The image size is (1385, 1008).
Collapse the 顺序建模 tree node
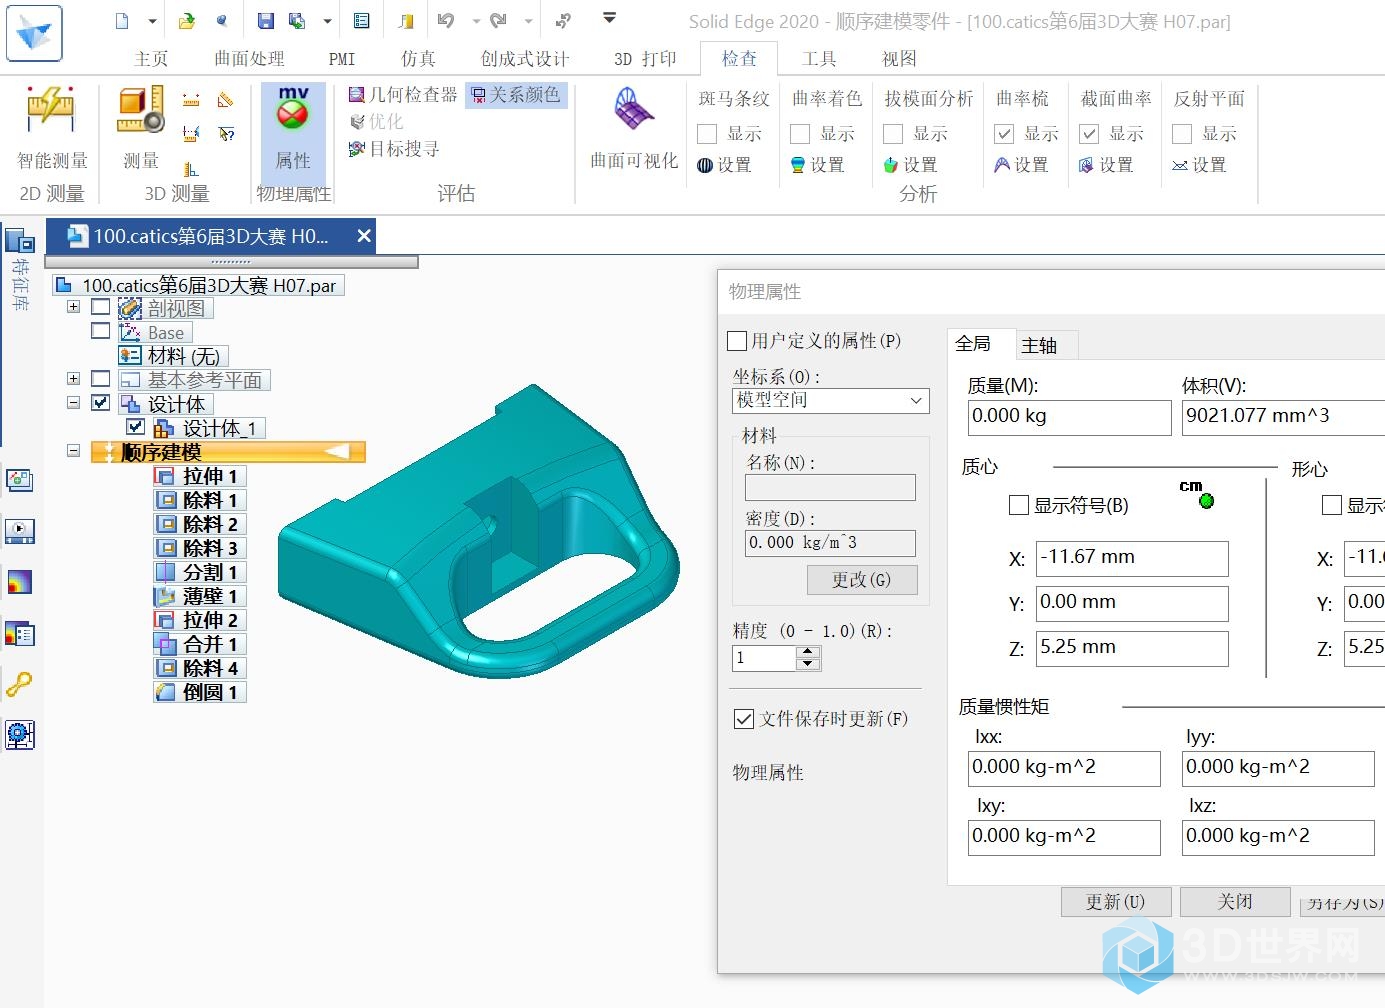tap(73, 451)
